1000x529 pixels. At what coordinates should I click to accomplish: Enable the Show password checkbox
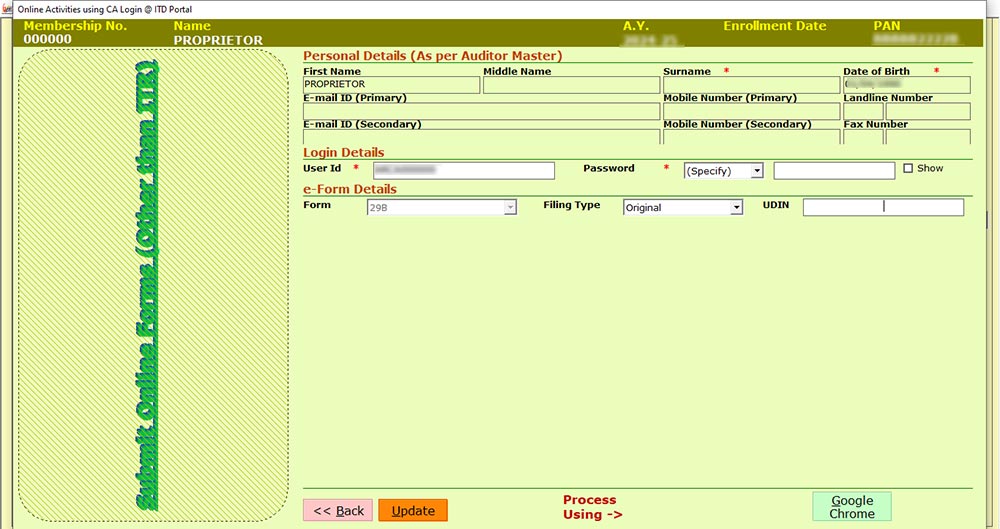[908, 169]
